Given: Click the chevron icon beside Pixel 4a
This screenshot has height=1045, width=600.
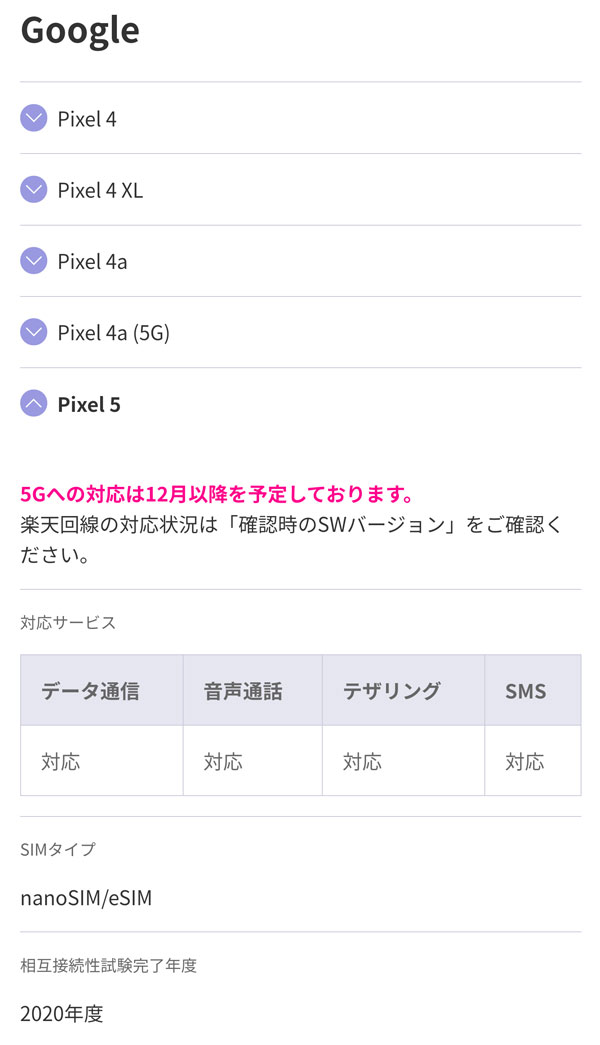Looking at the screenshot, I should pyautogui.click(x=34, y=261).
